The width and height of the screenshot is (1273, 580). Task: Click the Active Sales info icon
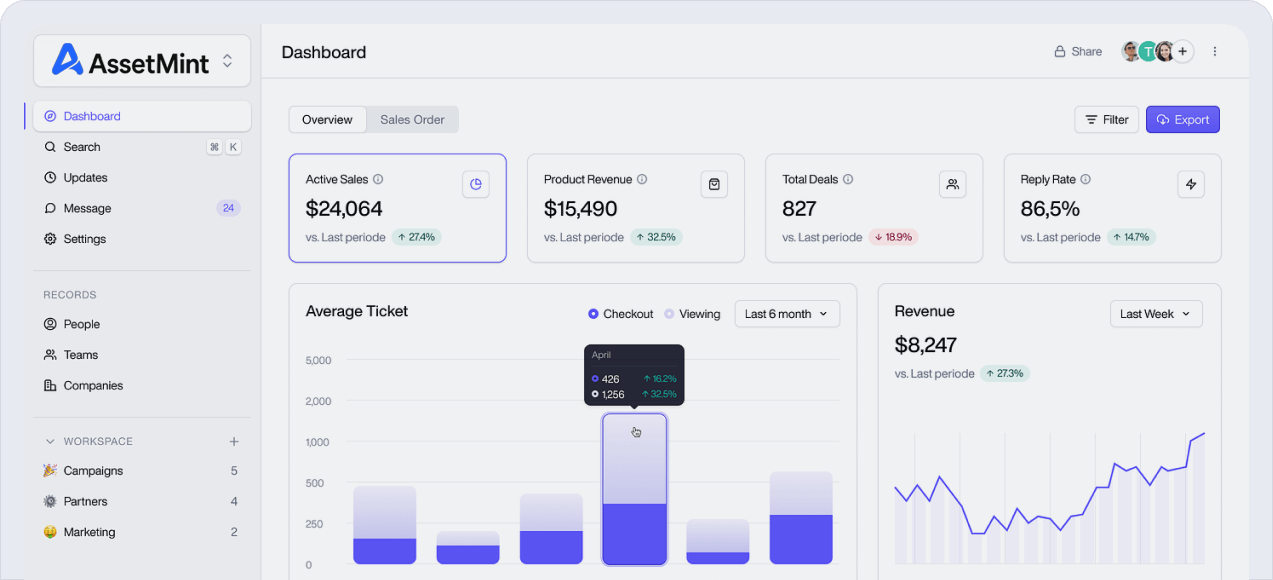(378, 179)
